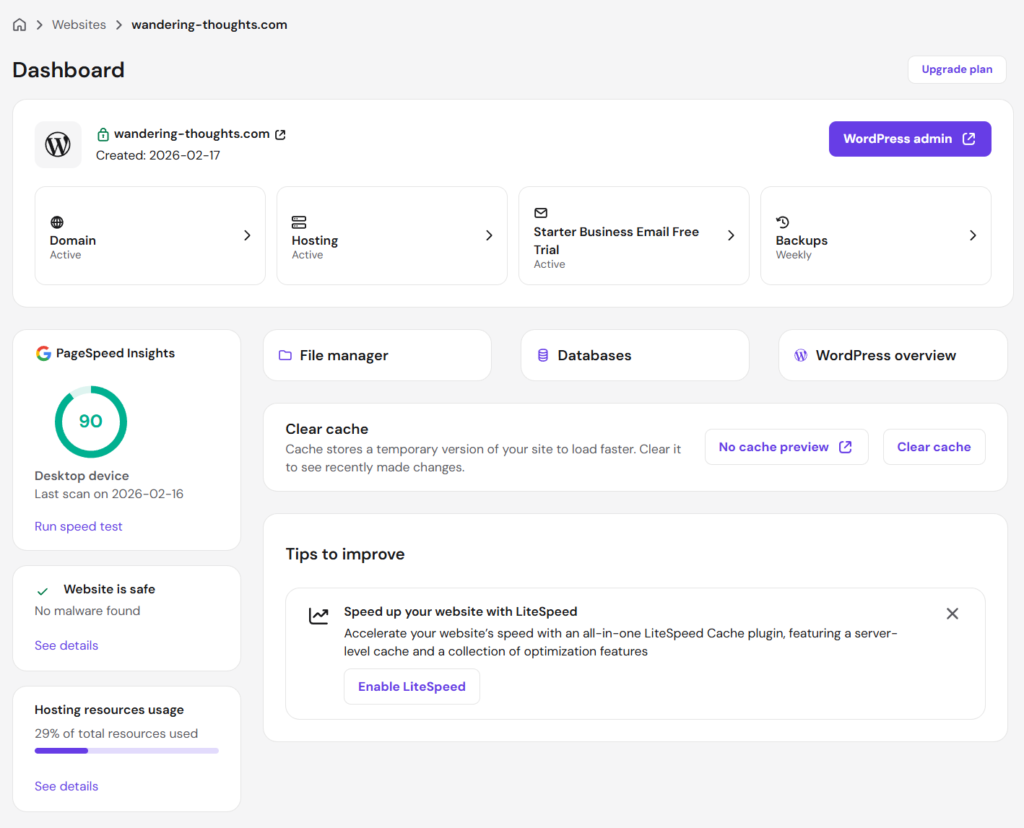Click the PageSpeed score gauge showing 90
1024x828 pixels.
91,421
